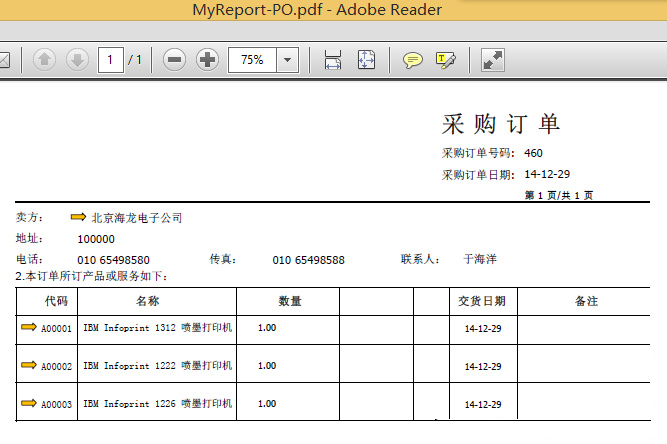This screenshot has height=444, width=667.
Task: Select the fit width scrolling icon
Action: click(x=333, y=60)
